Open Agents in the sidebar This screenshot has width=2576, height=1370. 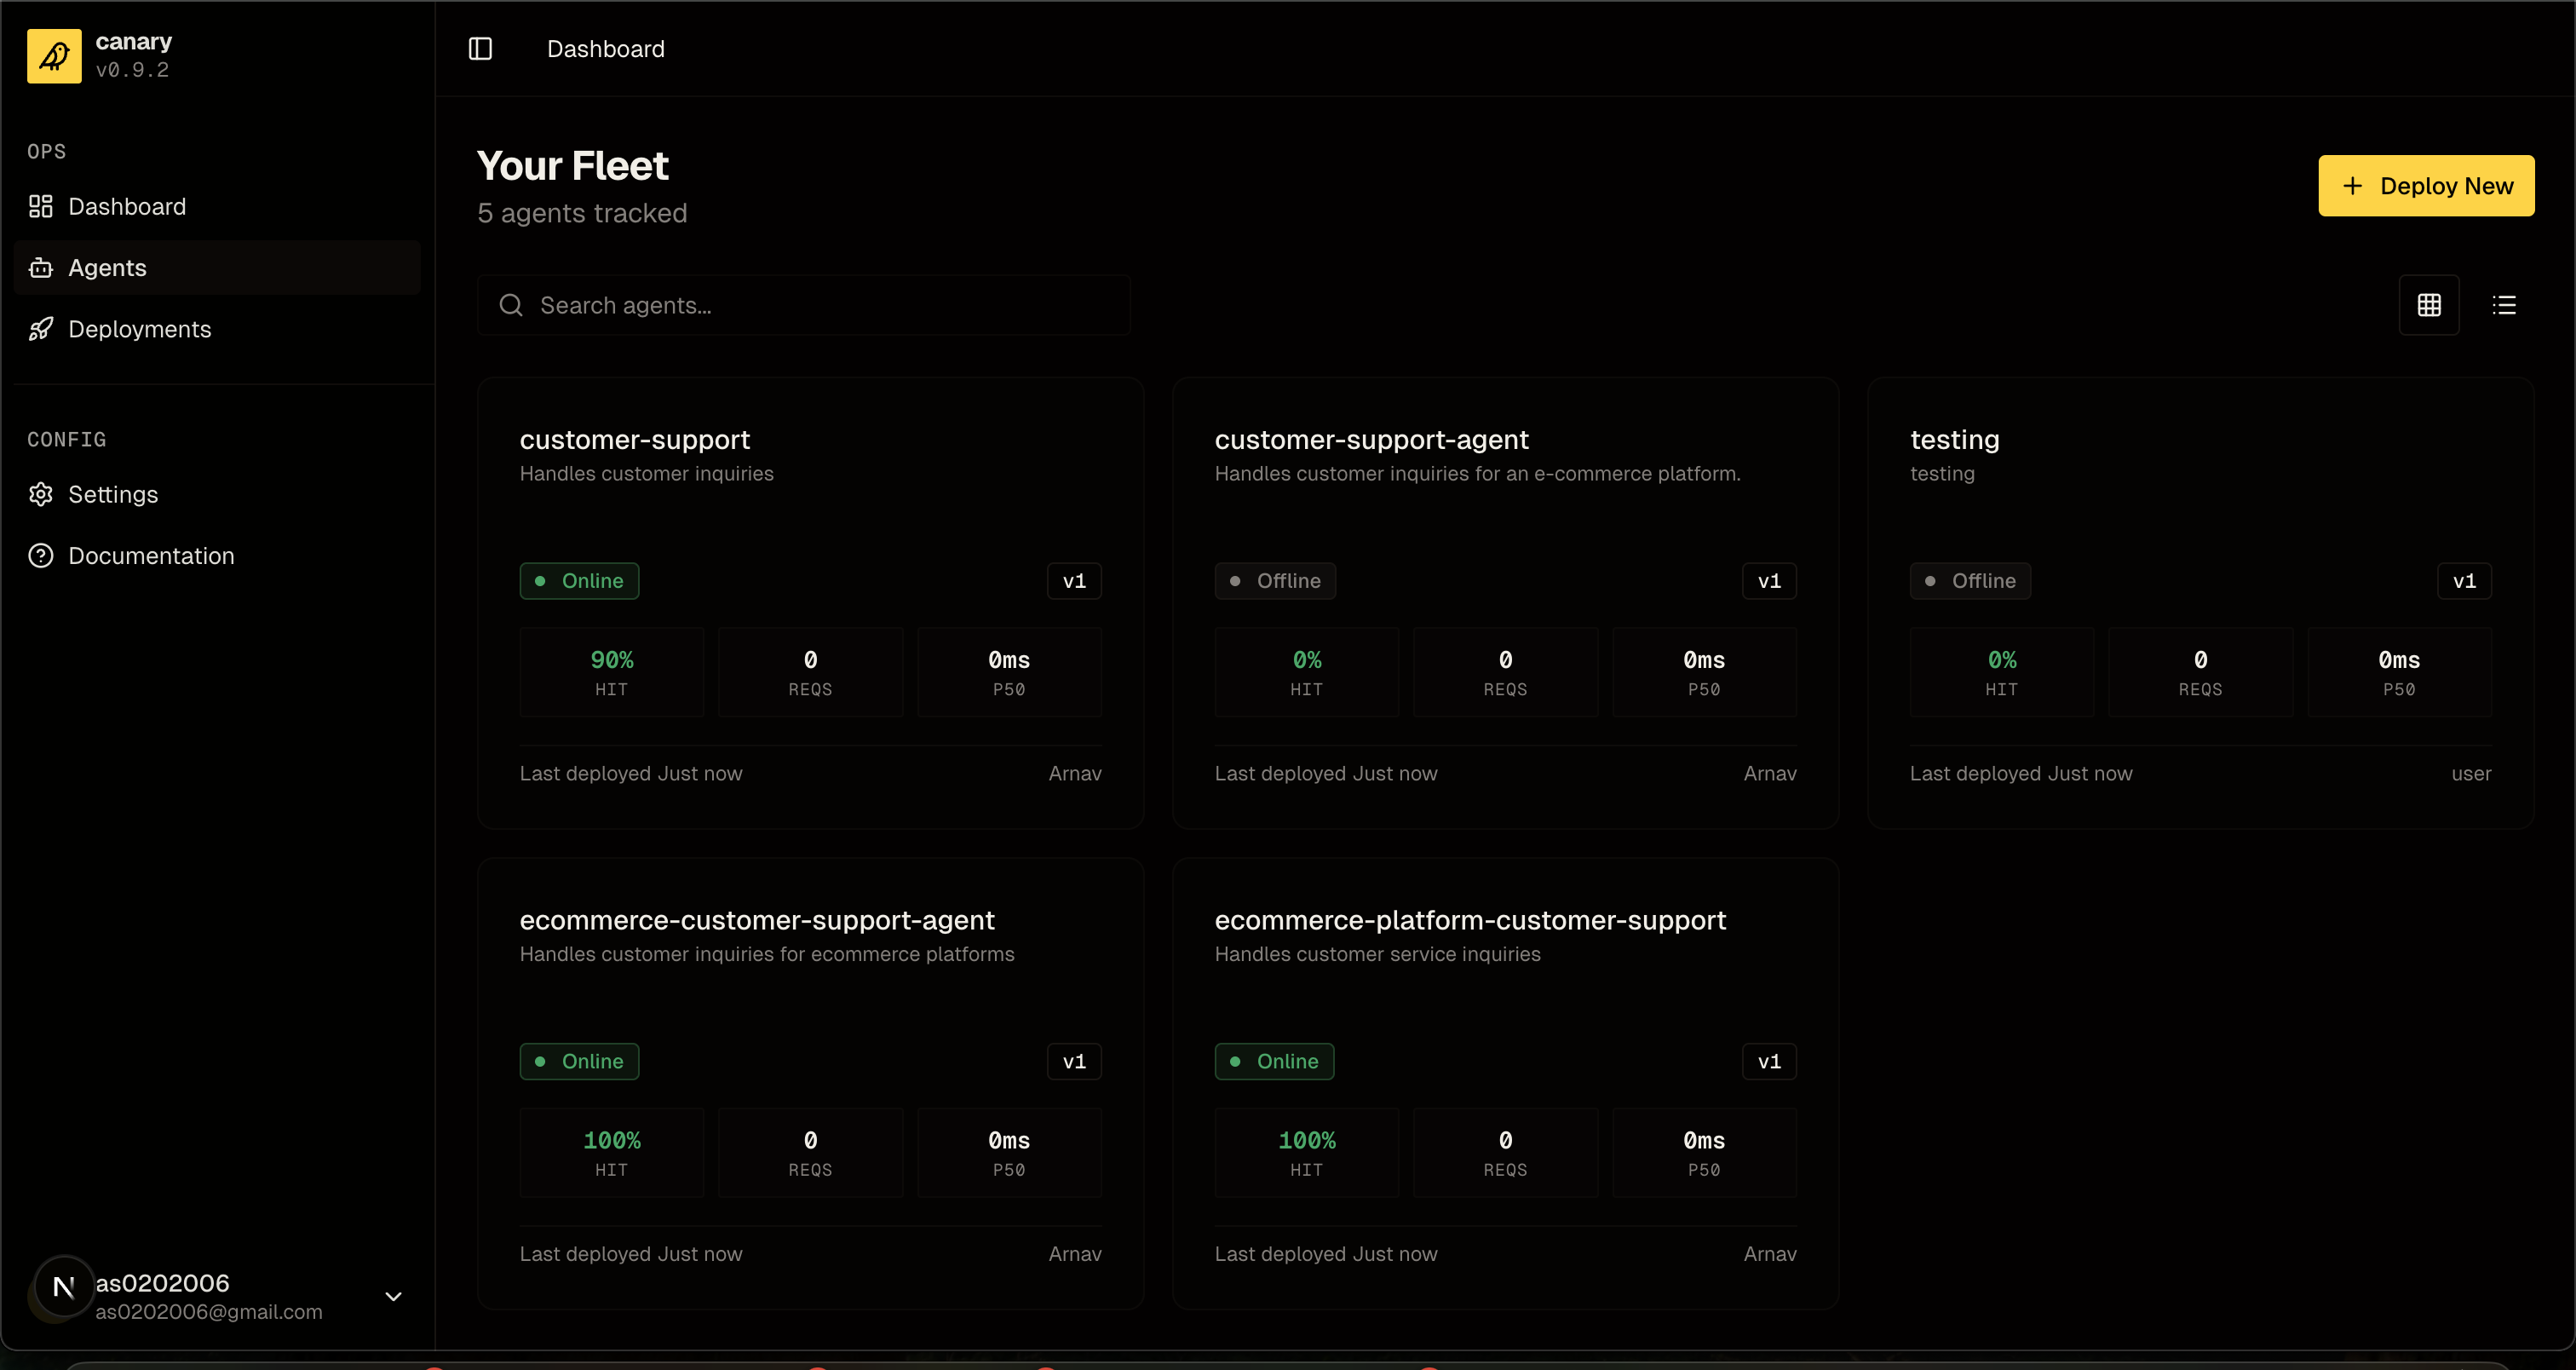point(107,268)
